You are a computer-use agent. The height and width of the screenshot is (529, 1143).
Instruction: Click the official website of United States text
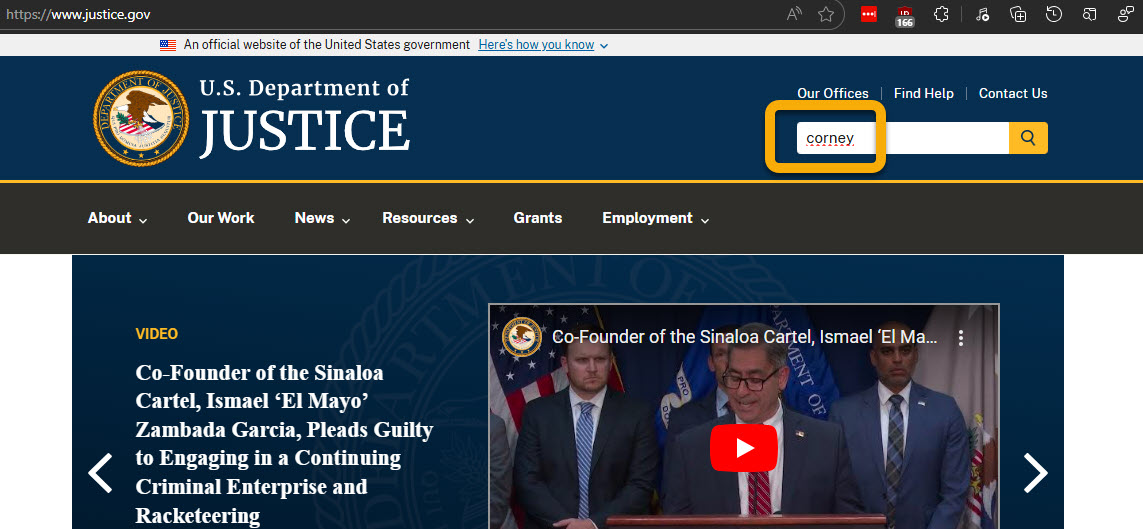(x=327, y=45)
